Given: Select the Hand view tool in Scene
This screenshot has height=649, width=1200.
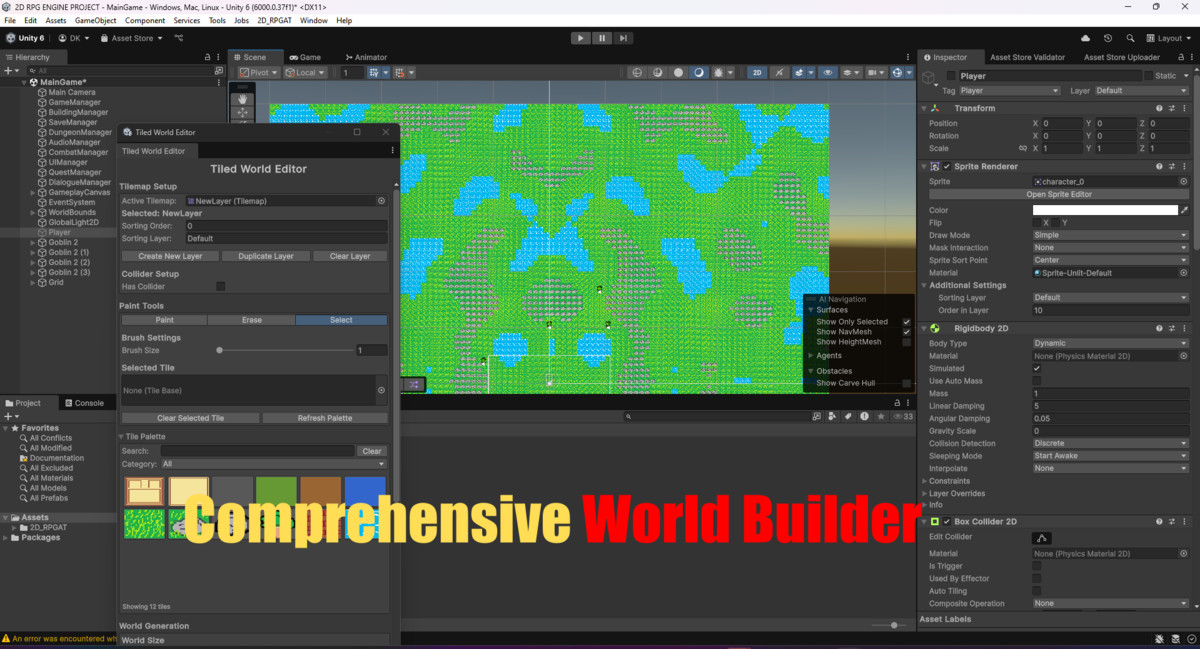Looking at the screenshot, I should (242, 99).
